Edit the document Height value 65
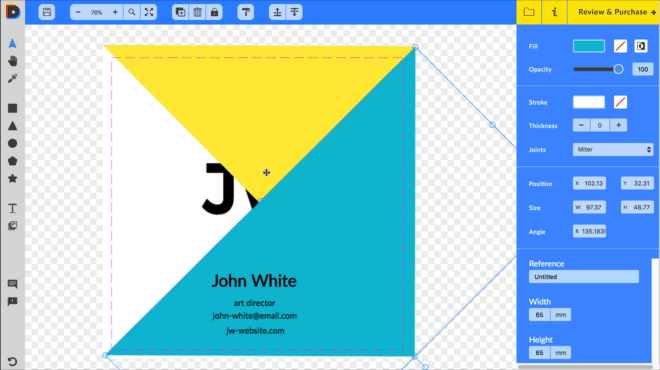Screen dimensions: 660x370 [540, 353]
